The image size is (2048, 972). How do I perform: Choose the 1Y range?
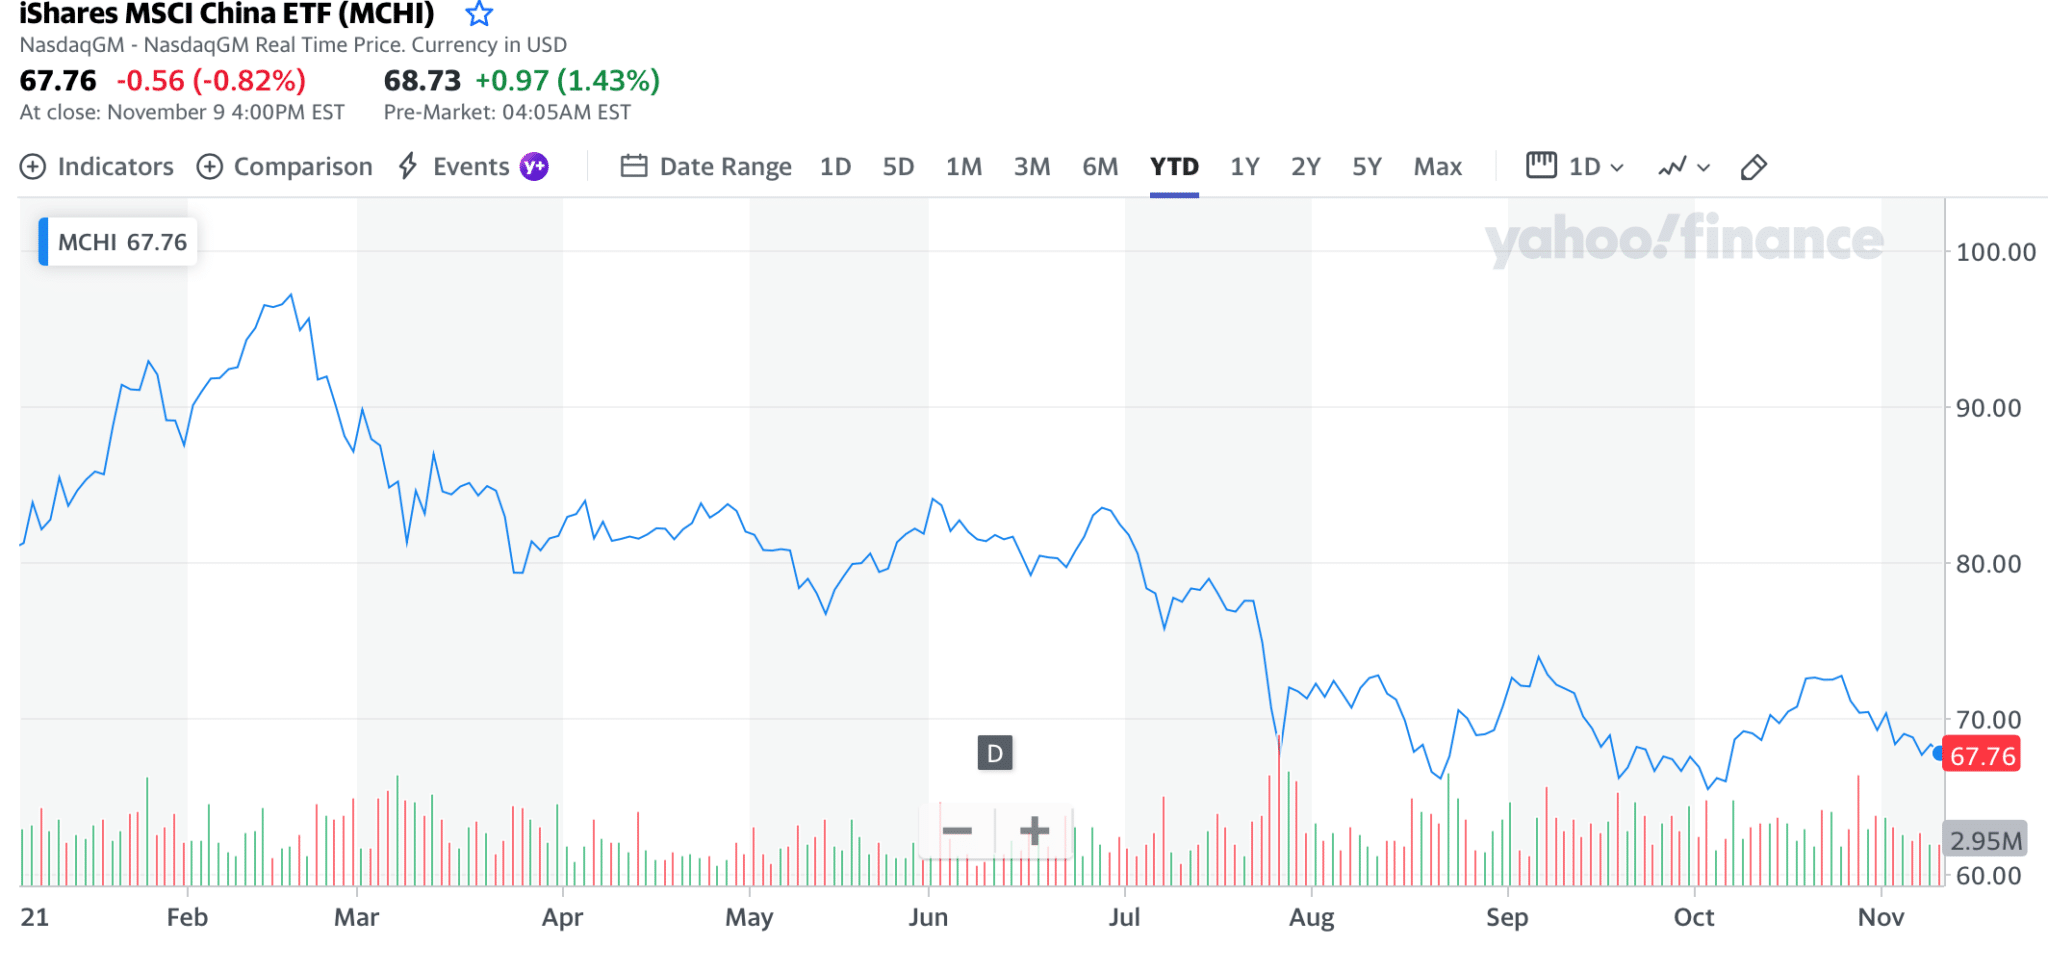[x=1244, y=167]
